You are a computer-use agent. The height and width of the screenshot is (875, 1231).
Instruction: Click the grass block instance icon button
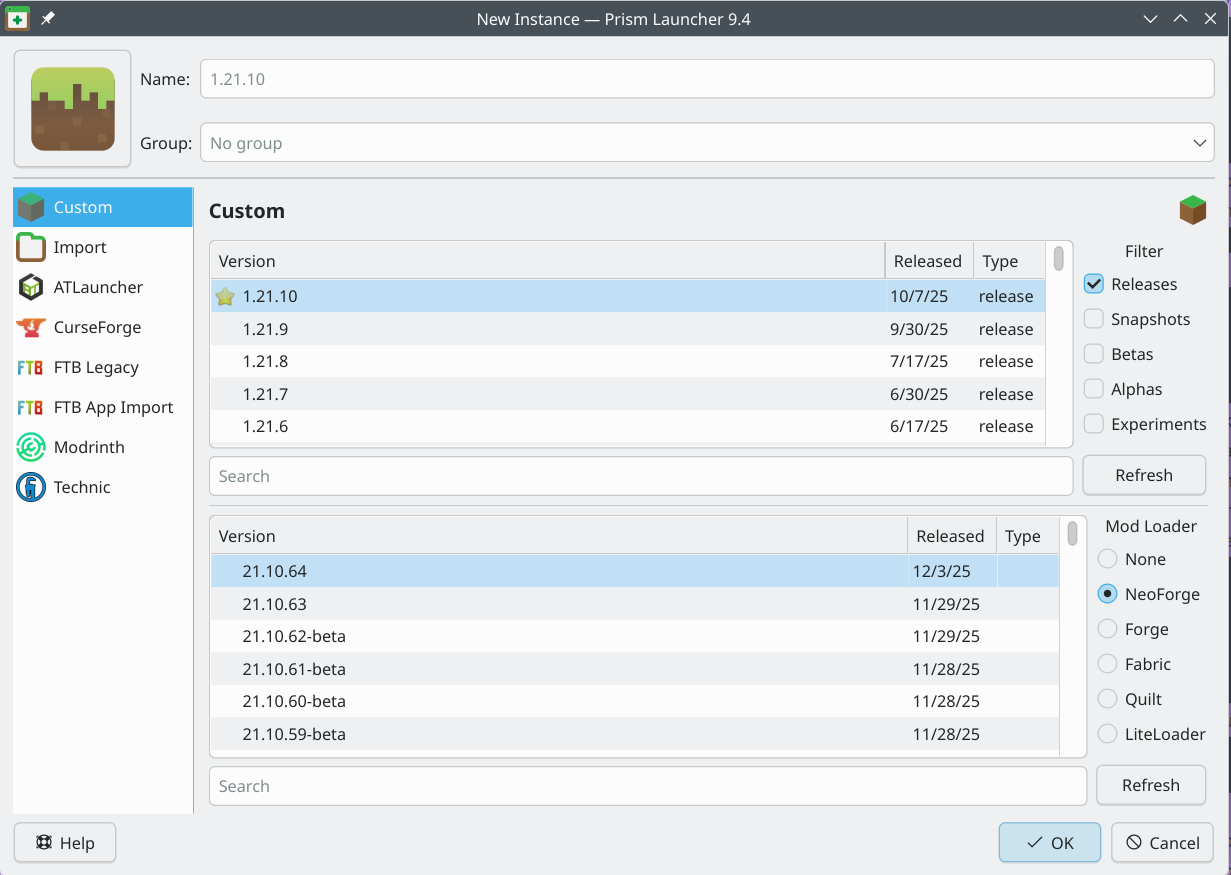[72, 108]
